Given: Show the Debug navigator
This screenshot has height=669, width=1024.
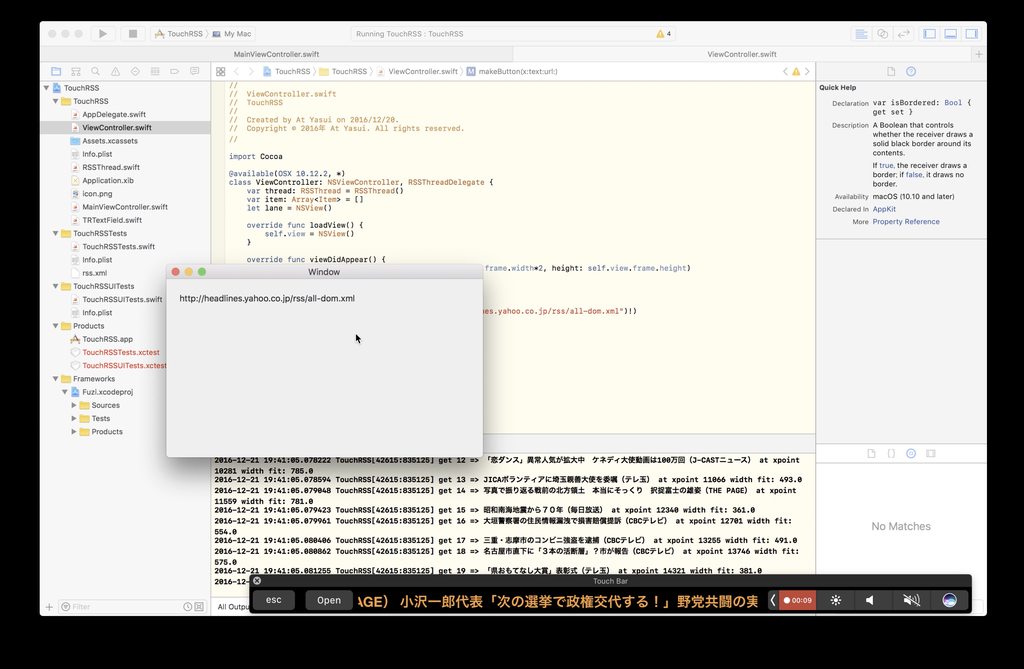Looking at the screenshot, I should [155, 71].
